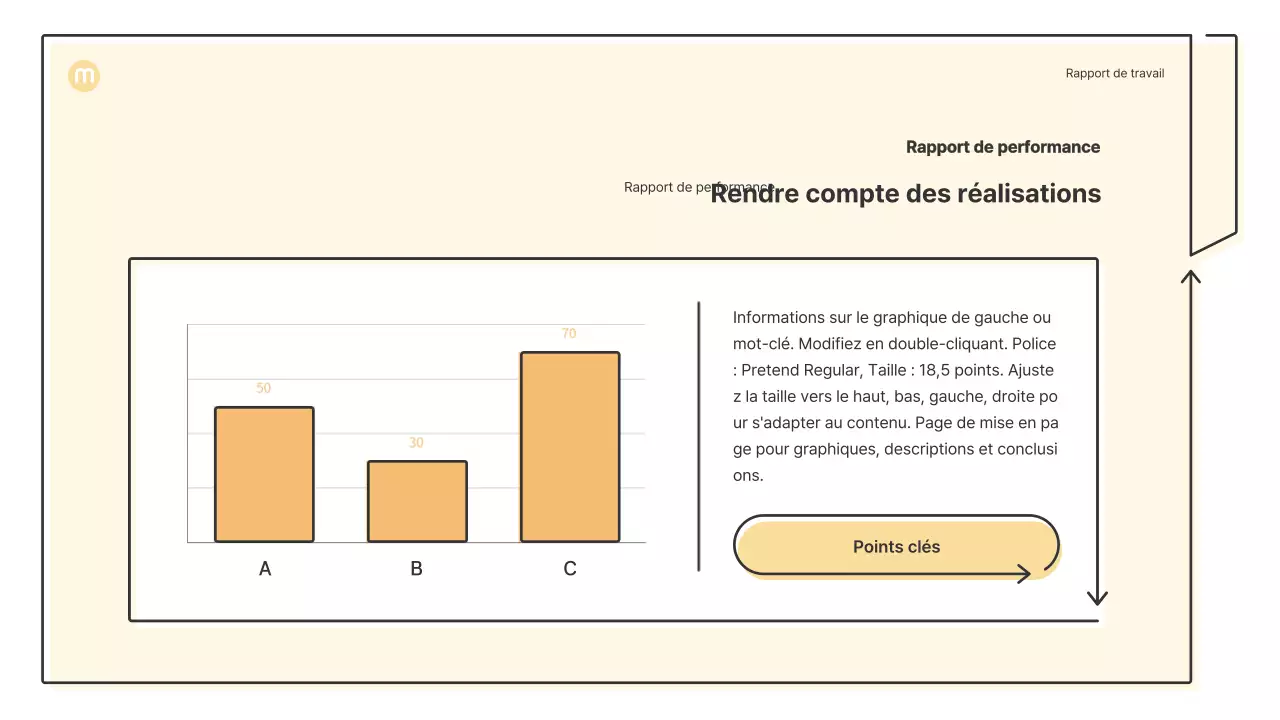Click the round orange "m" logo
The image size is (1280, 720).
coord(84,76)
